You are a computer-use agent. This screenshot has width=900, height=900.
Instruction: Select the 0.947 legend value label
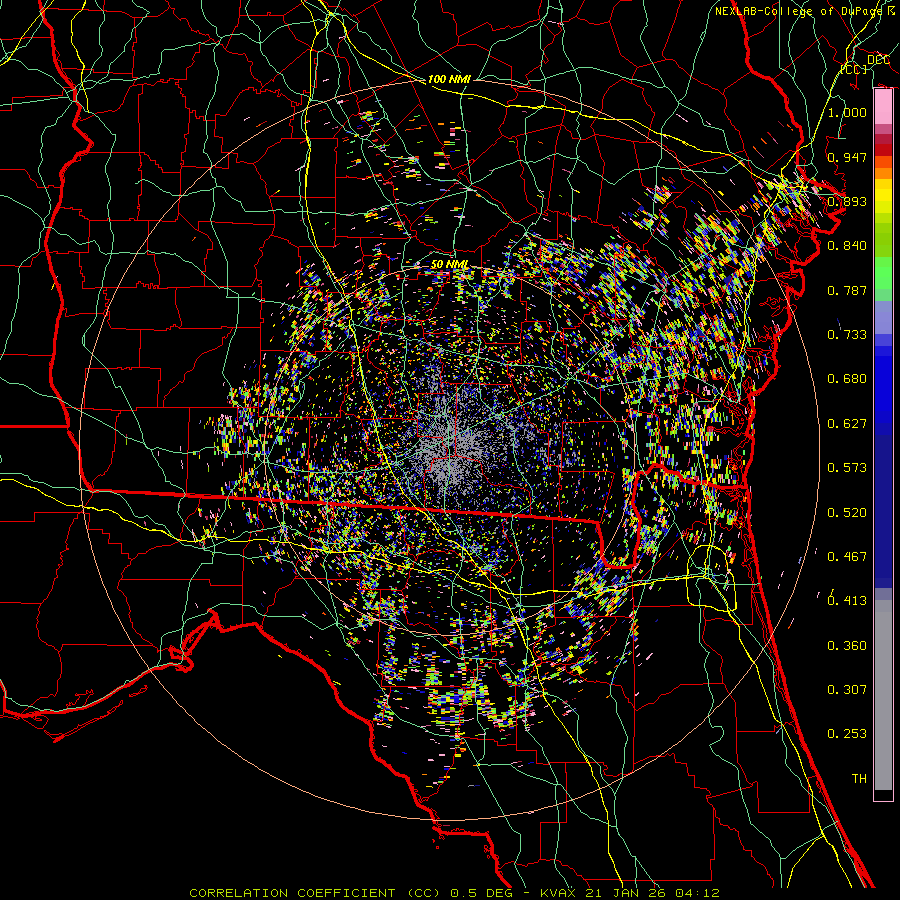[x=847, y=157]
